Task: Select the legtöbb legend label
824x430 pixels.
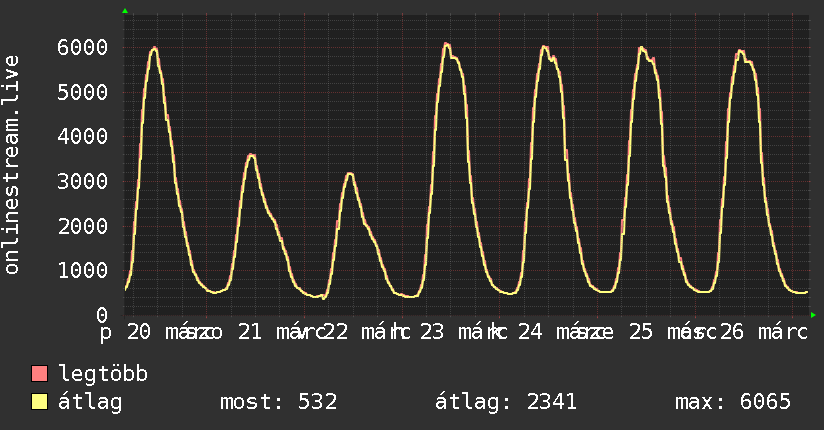Action: (104, 373)
